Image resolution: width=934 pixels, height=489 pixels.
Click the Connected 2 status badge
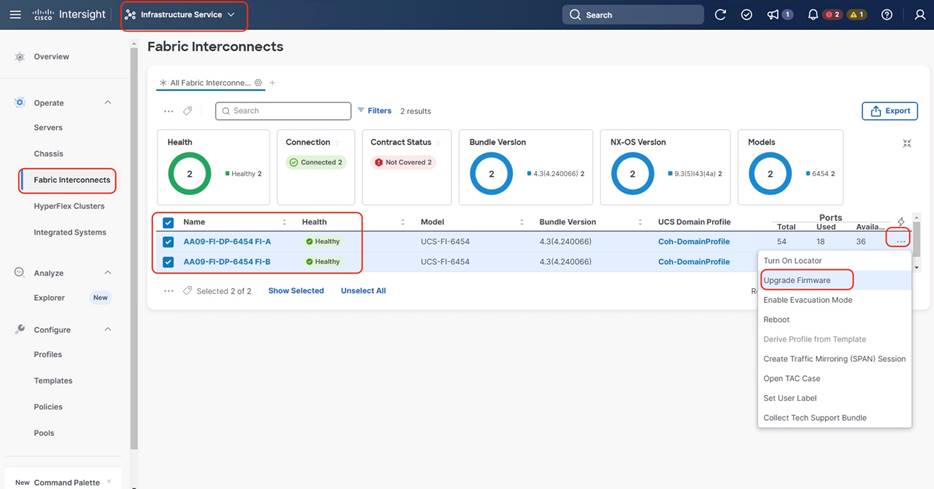316,162
